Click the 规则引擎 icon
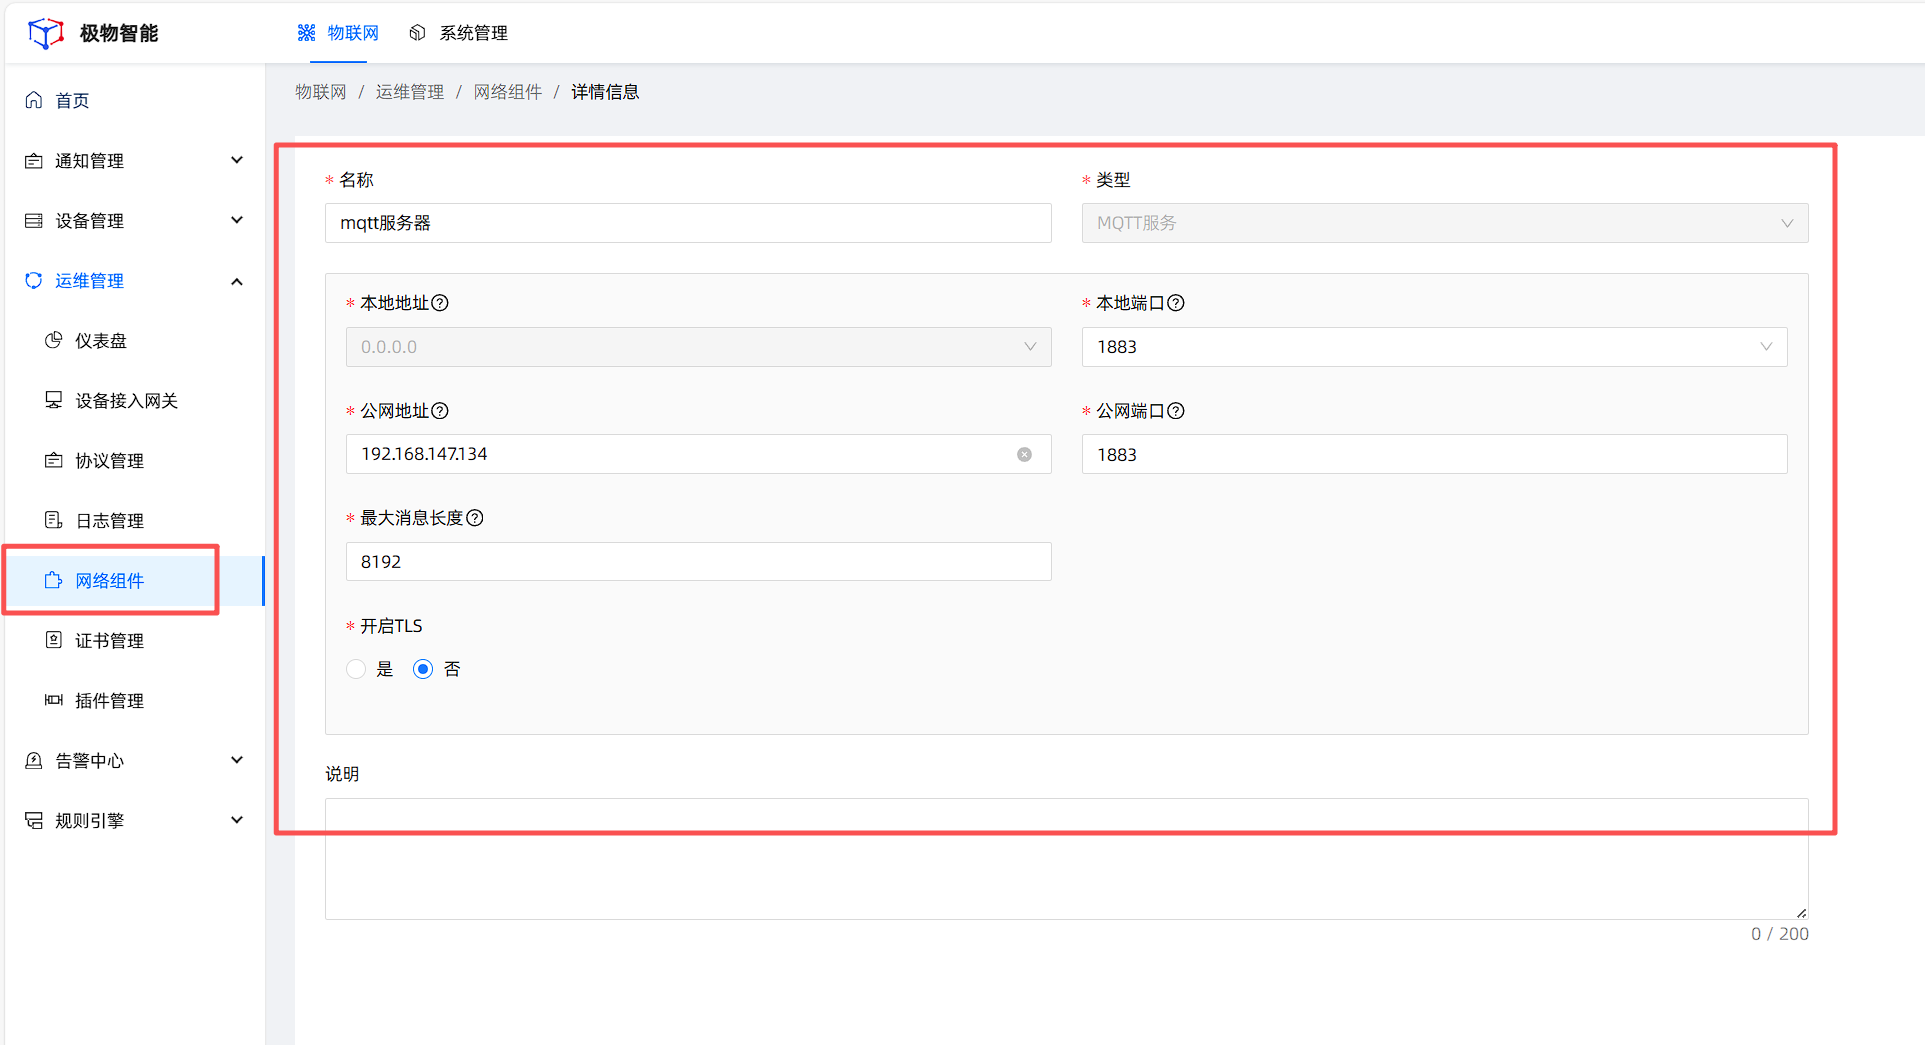This screenshot has width=1925, height=1045. click(34, 821)
